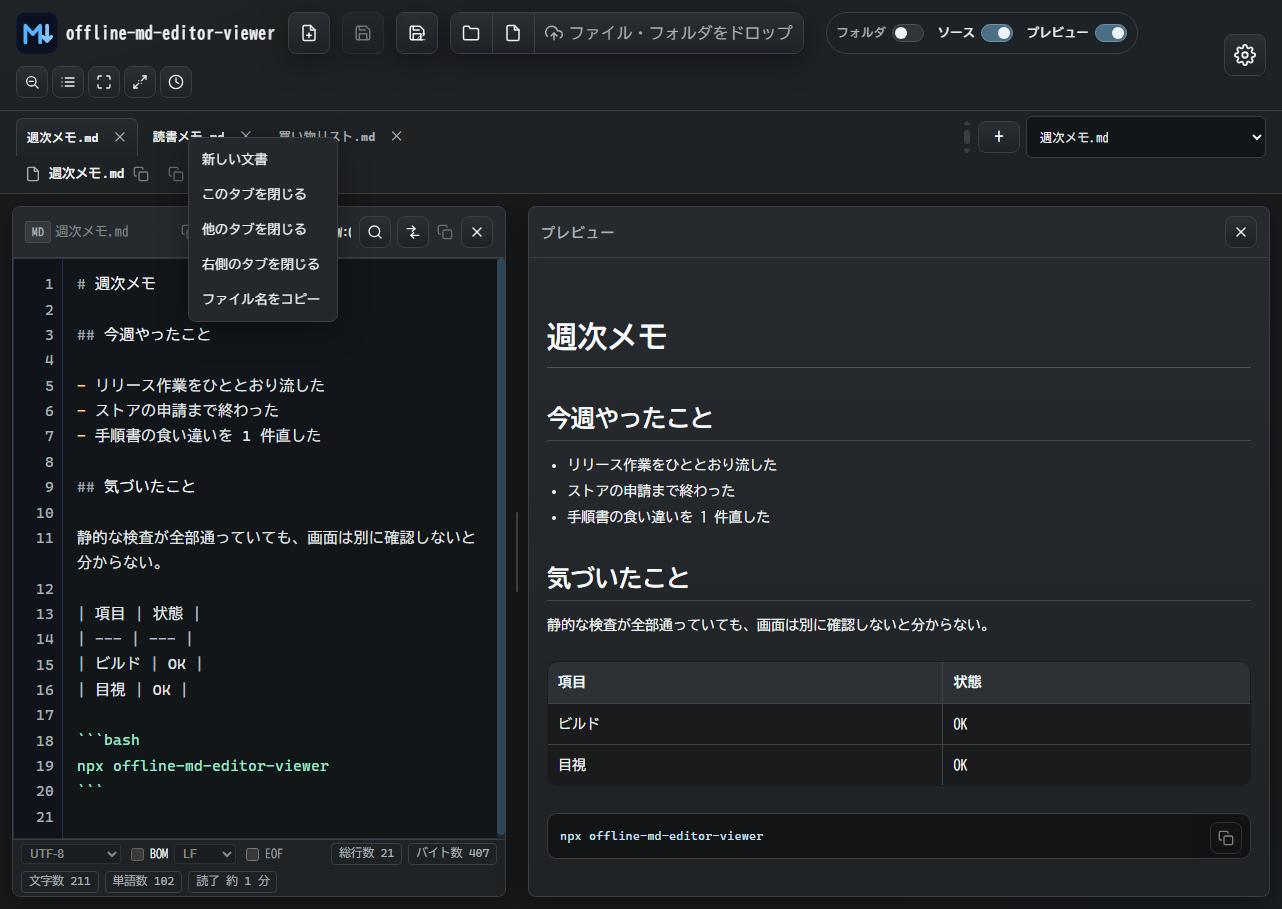Screen dimensions: 1282x909
Task: Copy source with the editor header copy icon
Action: 445,232
